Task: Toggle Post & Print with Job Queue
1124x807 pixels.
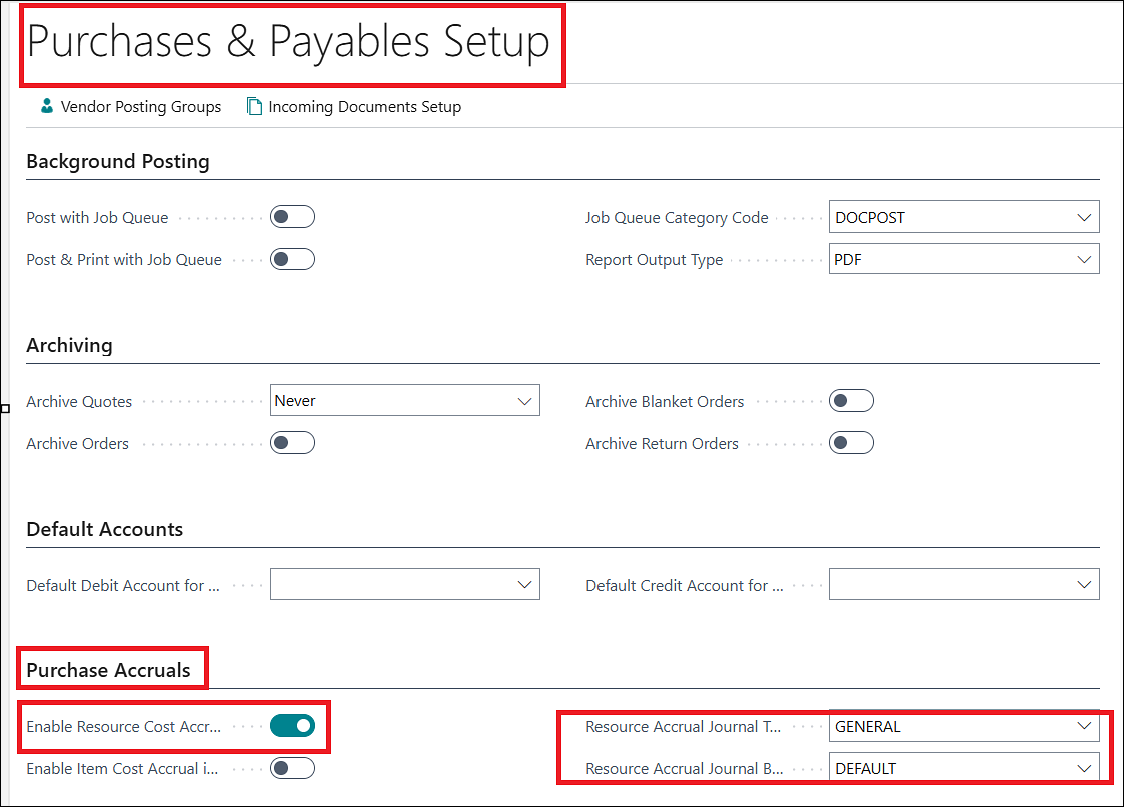Action: [292, 259]
